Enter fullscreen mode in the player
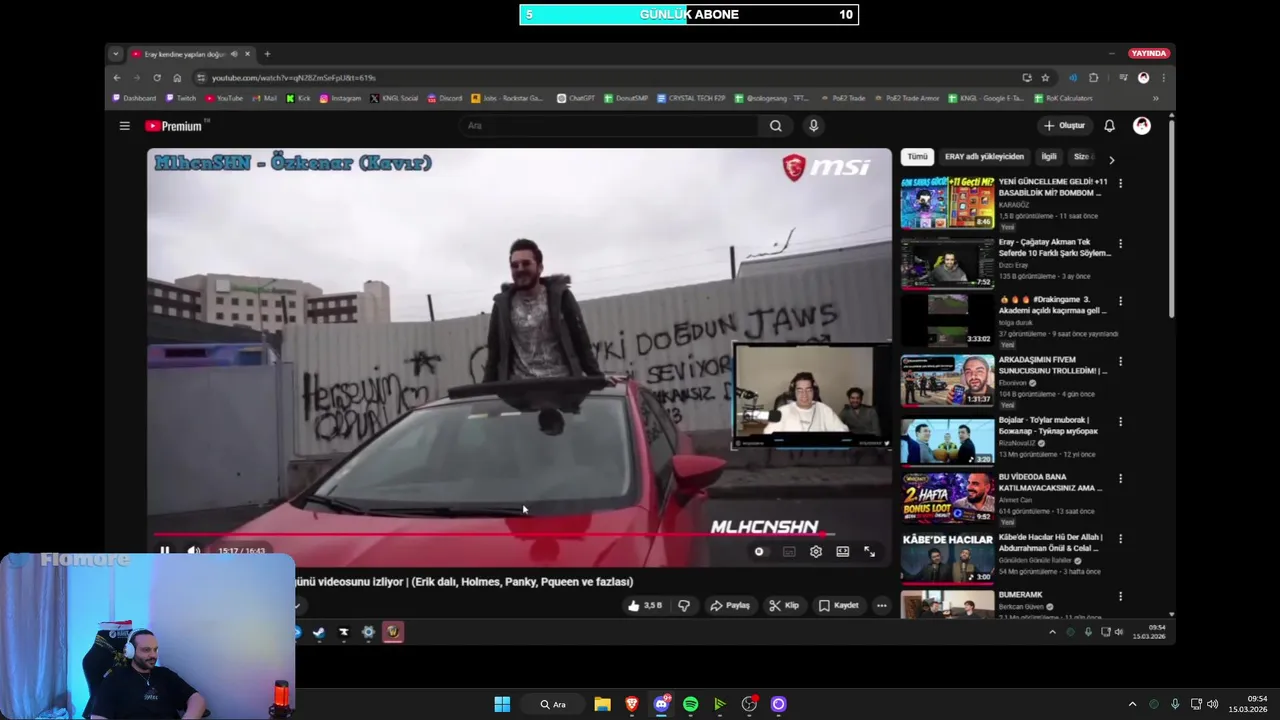This screenshot has height=720, width=1280. pyautogui.click(x=870, y=552)
